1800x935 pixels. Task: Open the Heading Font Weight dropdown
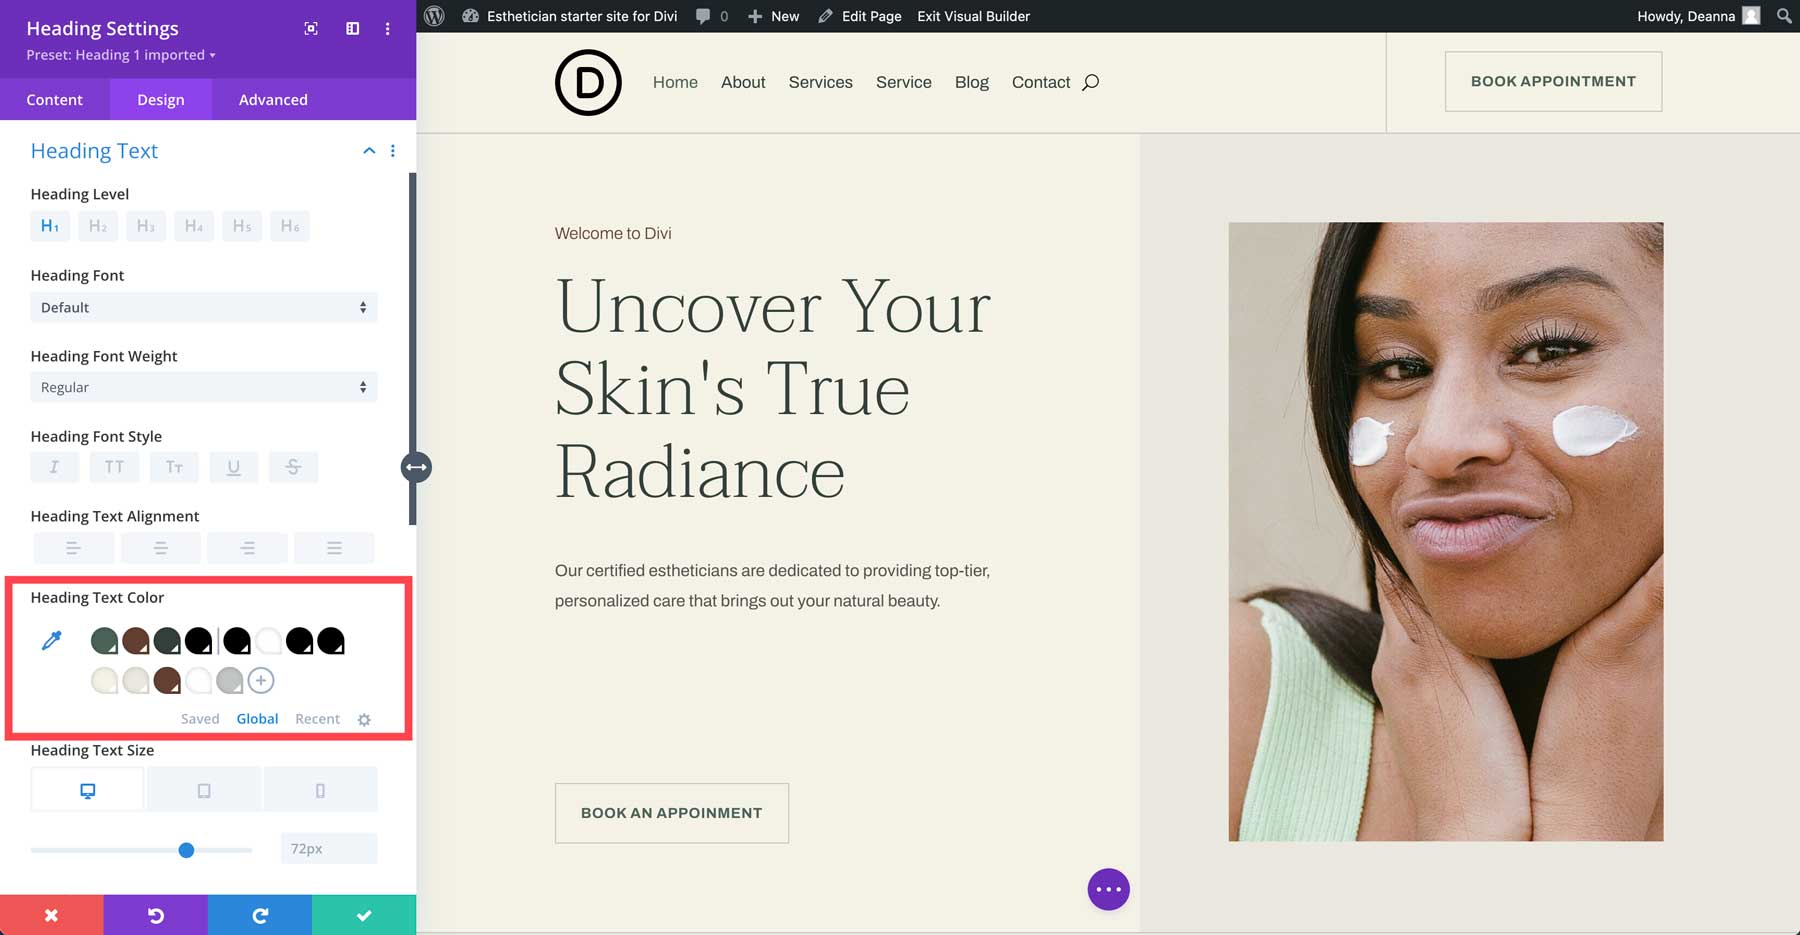[x=203, y=387]
